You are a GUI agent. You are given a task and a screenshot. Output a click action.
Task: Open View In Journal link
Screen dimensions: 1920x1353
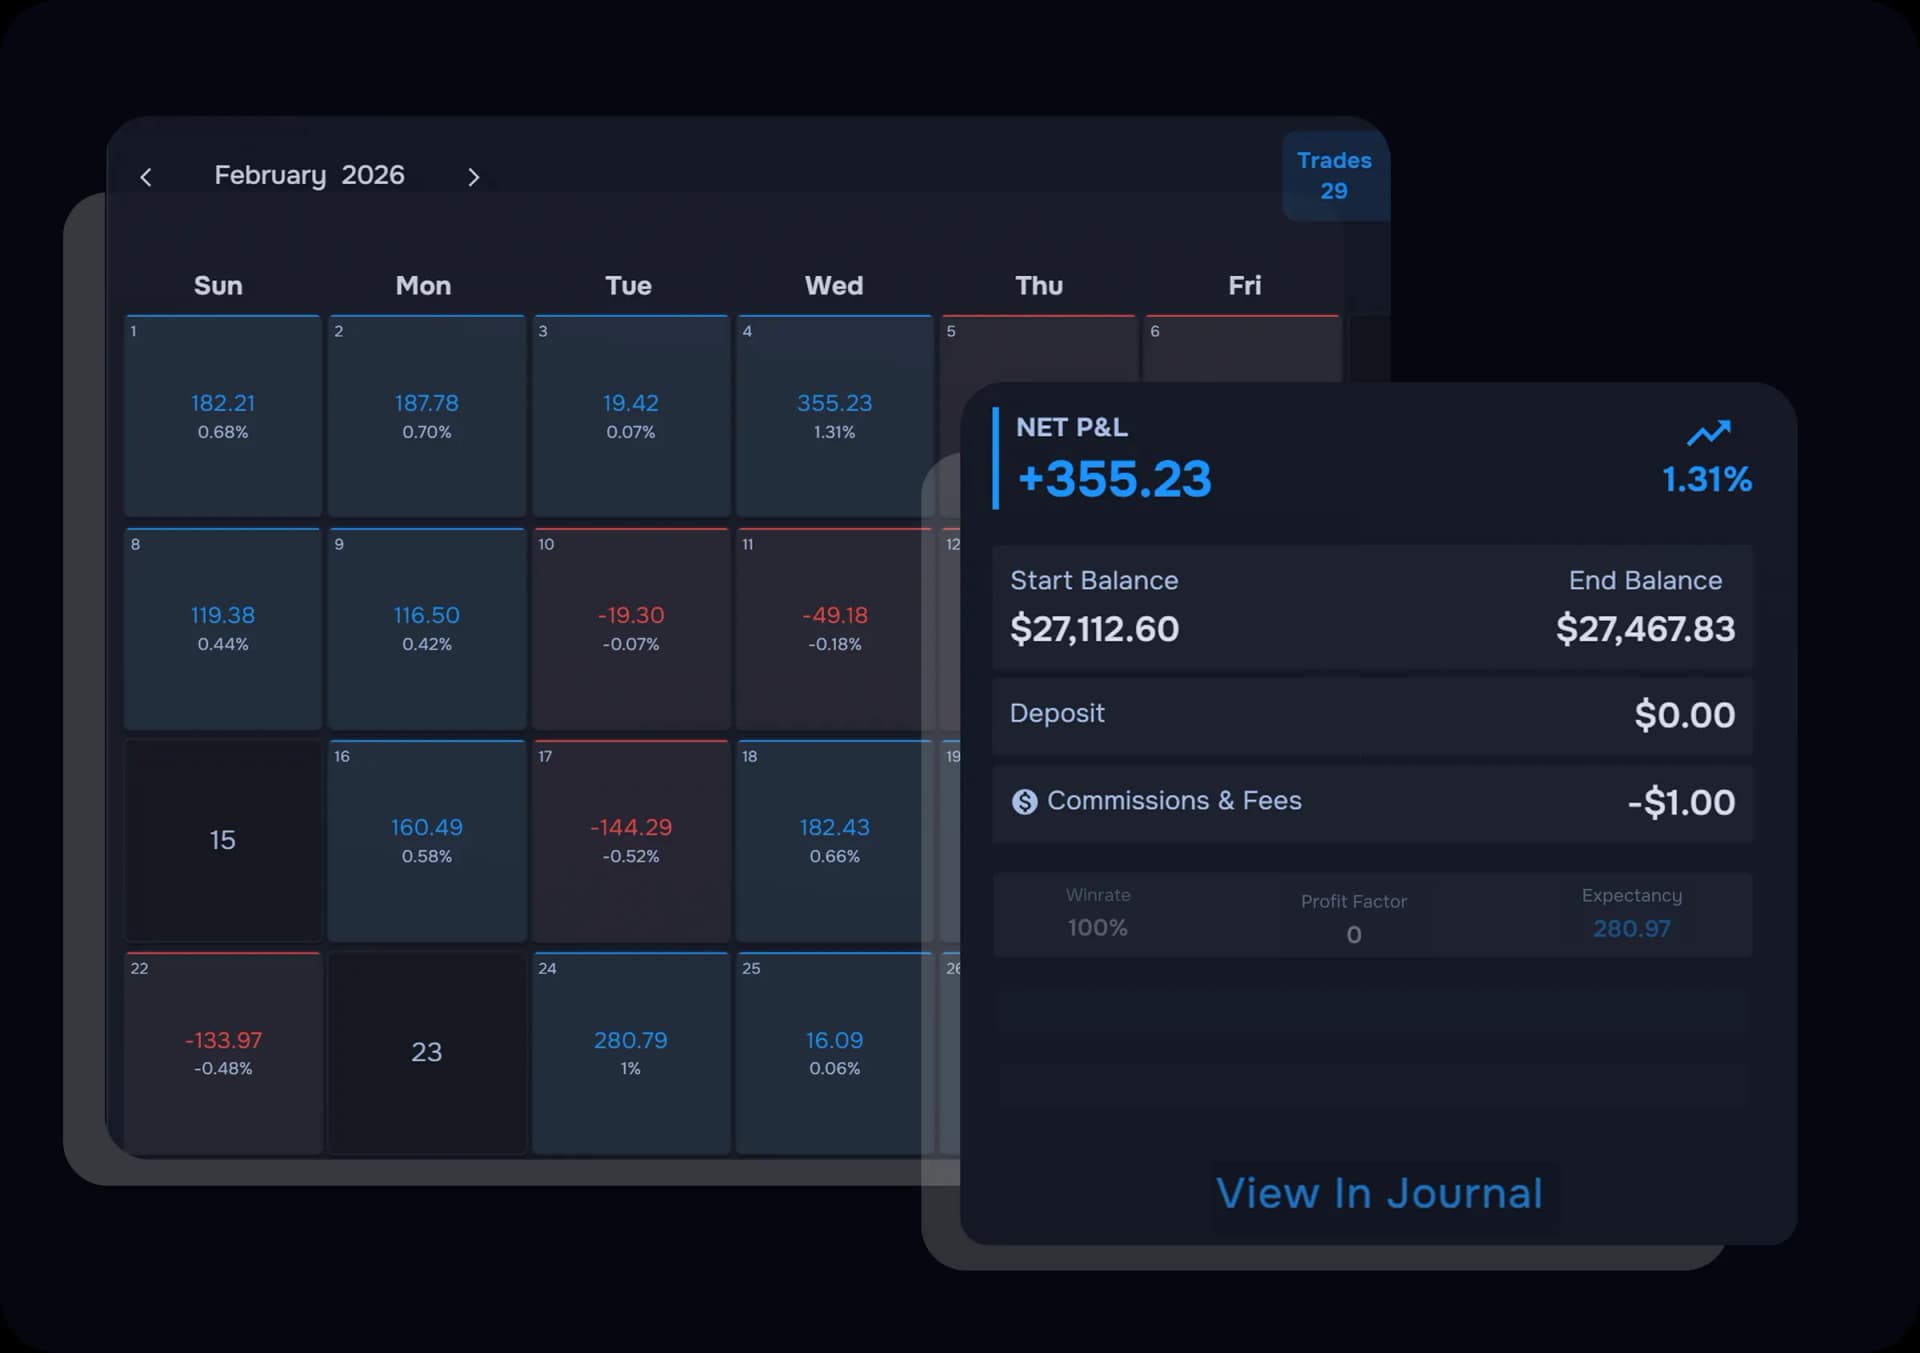[x=1379, y=1193]
